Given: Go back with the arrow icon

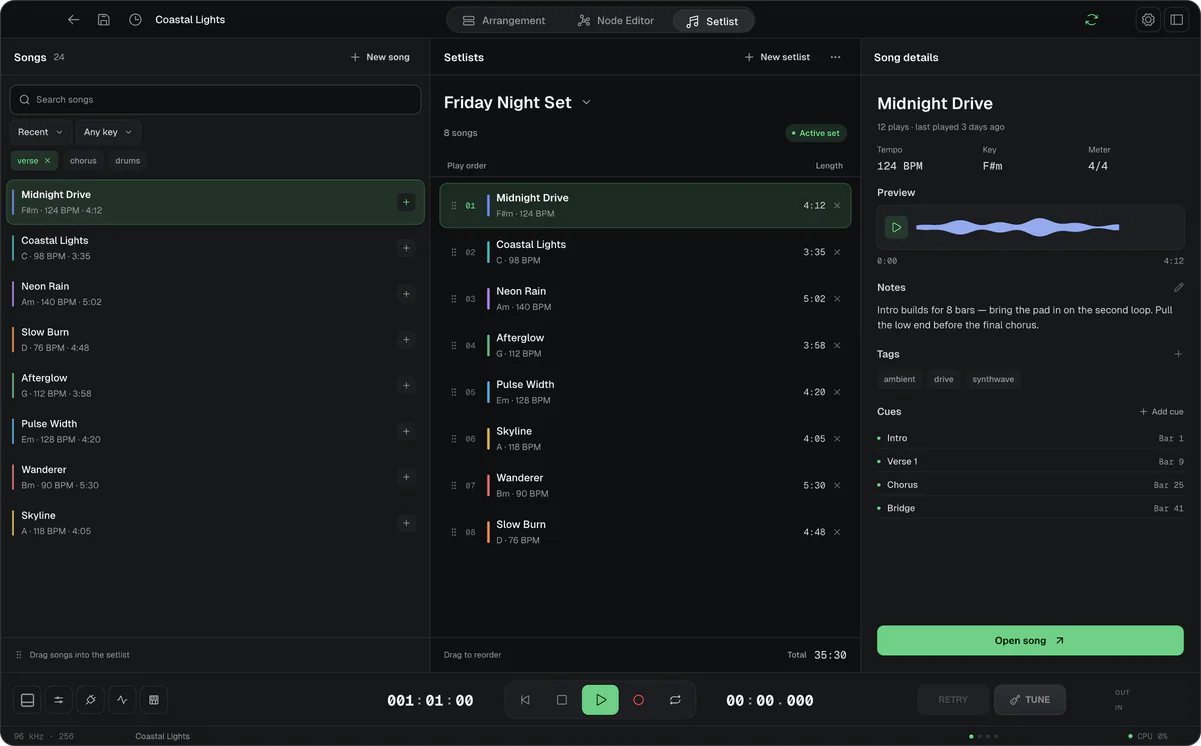Looking at the screenshot, I should tap(73, 20).
